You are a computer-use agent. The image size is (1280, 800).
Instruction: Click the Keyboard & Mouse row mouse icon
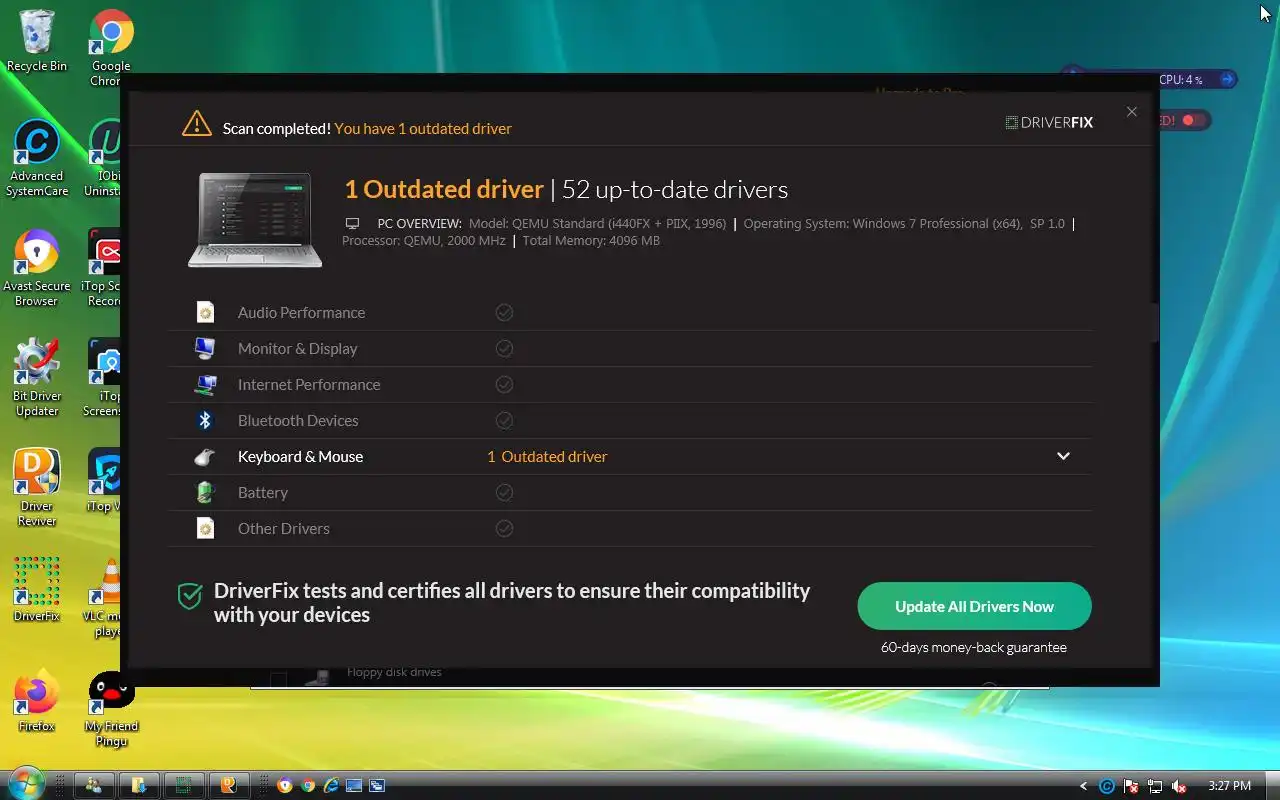pos(204,456)
